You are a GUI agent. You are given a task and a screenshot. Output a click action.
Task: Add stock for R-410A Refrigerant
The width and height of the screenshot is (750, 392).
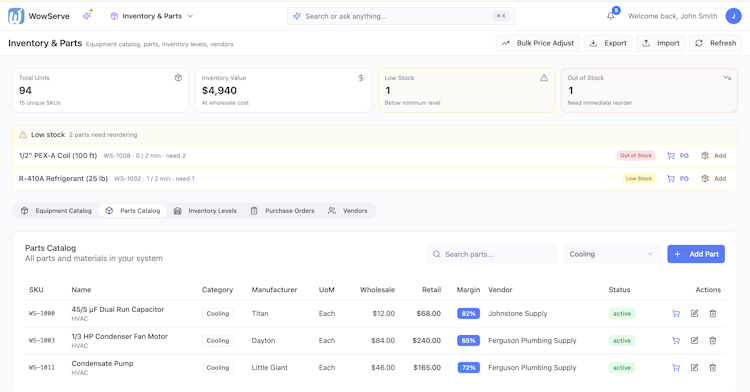(x=714, y=178)
